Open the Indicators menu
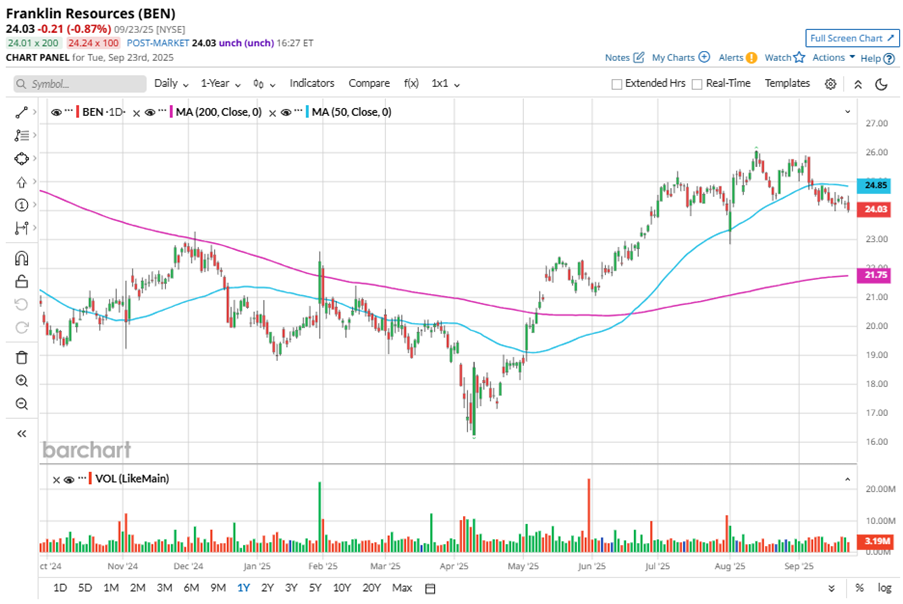 [x=312, y=84]
